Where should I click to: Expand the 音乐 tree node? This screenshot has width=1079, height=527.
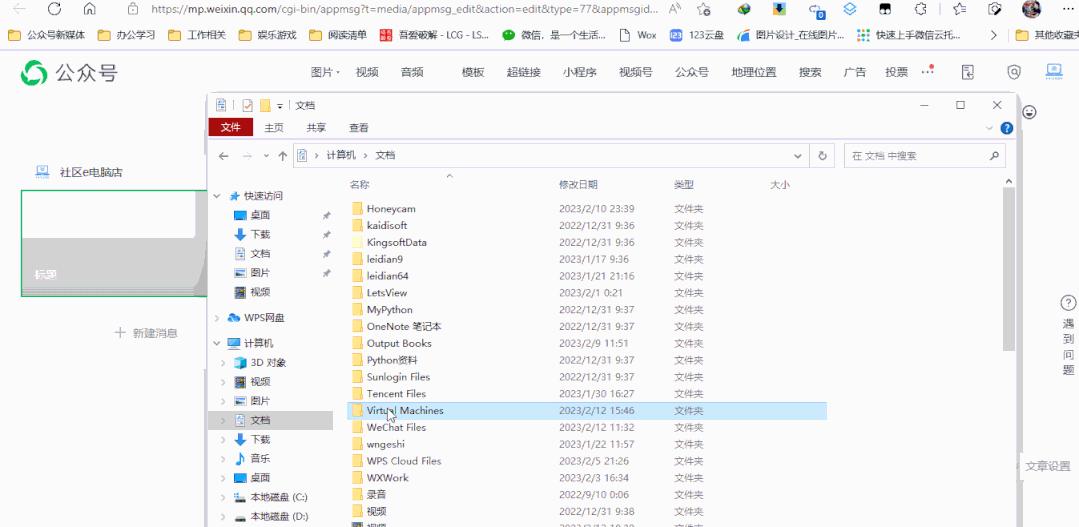[x=223, y=458]
